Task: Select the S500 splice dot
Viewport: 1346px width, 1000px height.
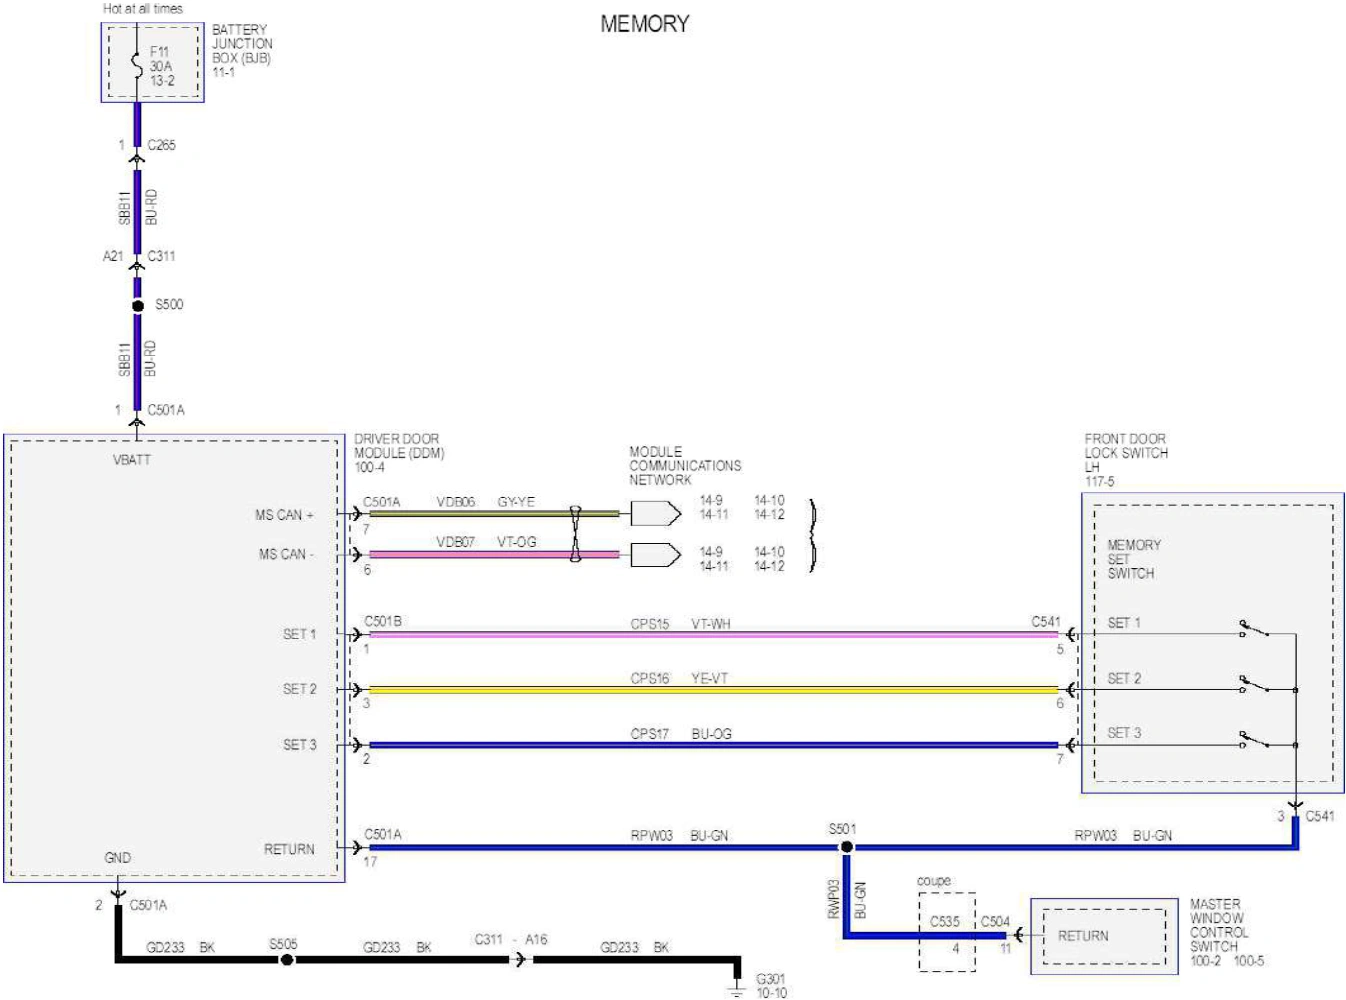Action: pyautogui.click(x=138, y=306)
